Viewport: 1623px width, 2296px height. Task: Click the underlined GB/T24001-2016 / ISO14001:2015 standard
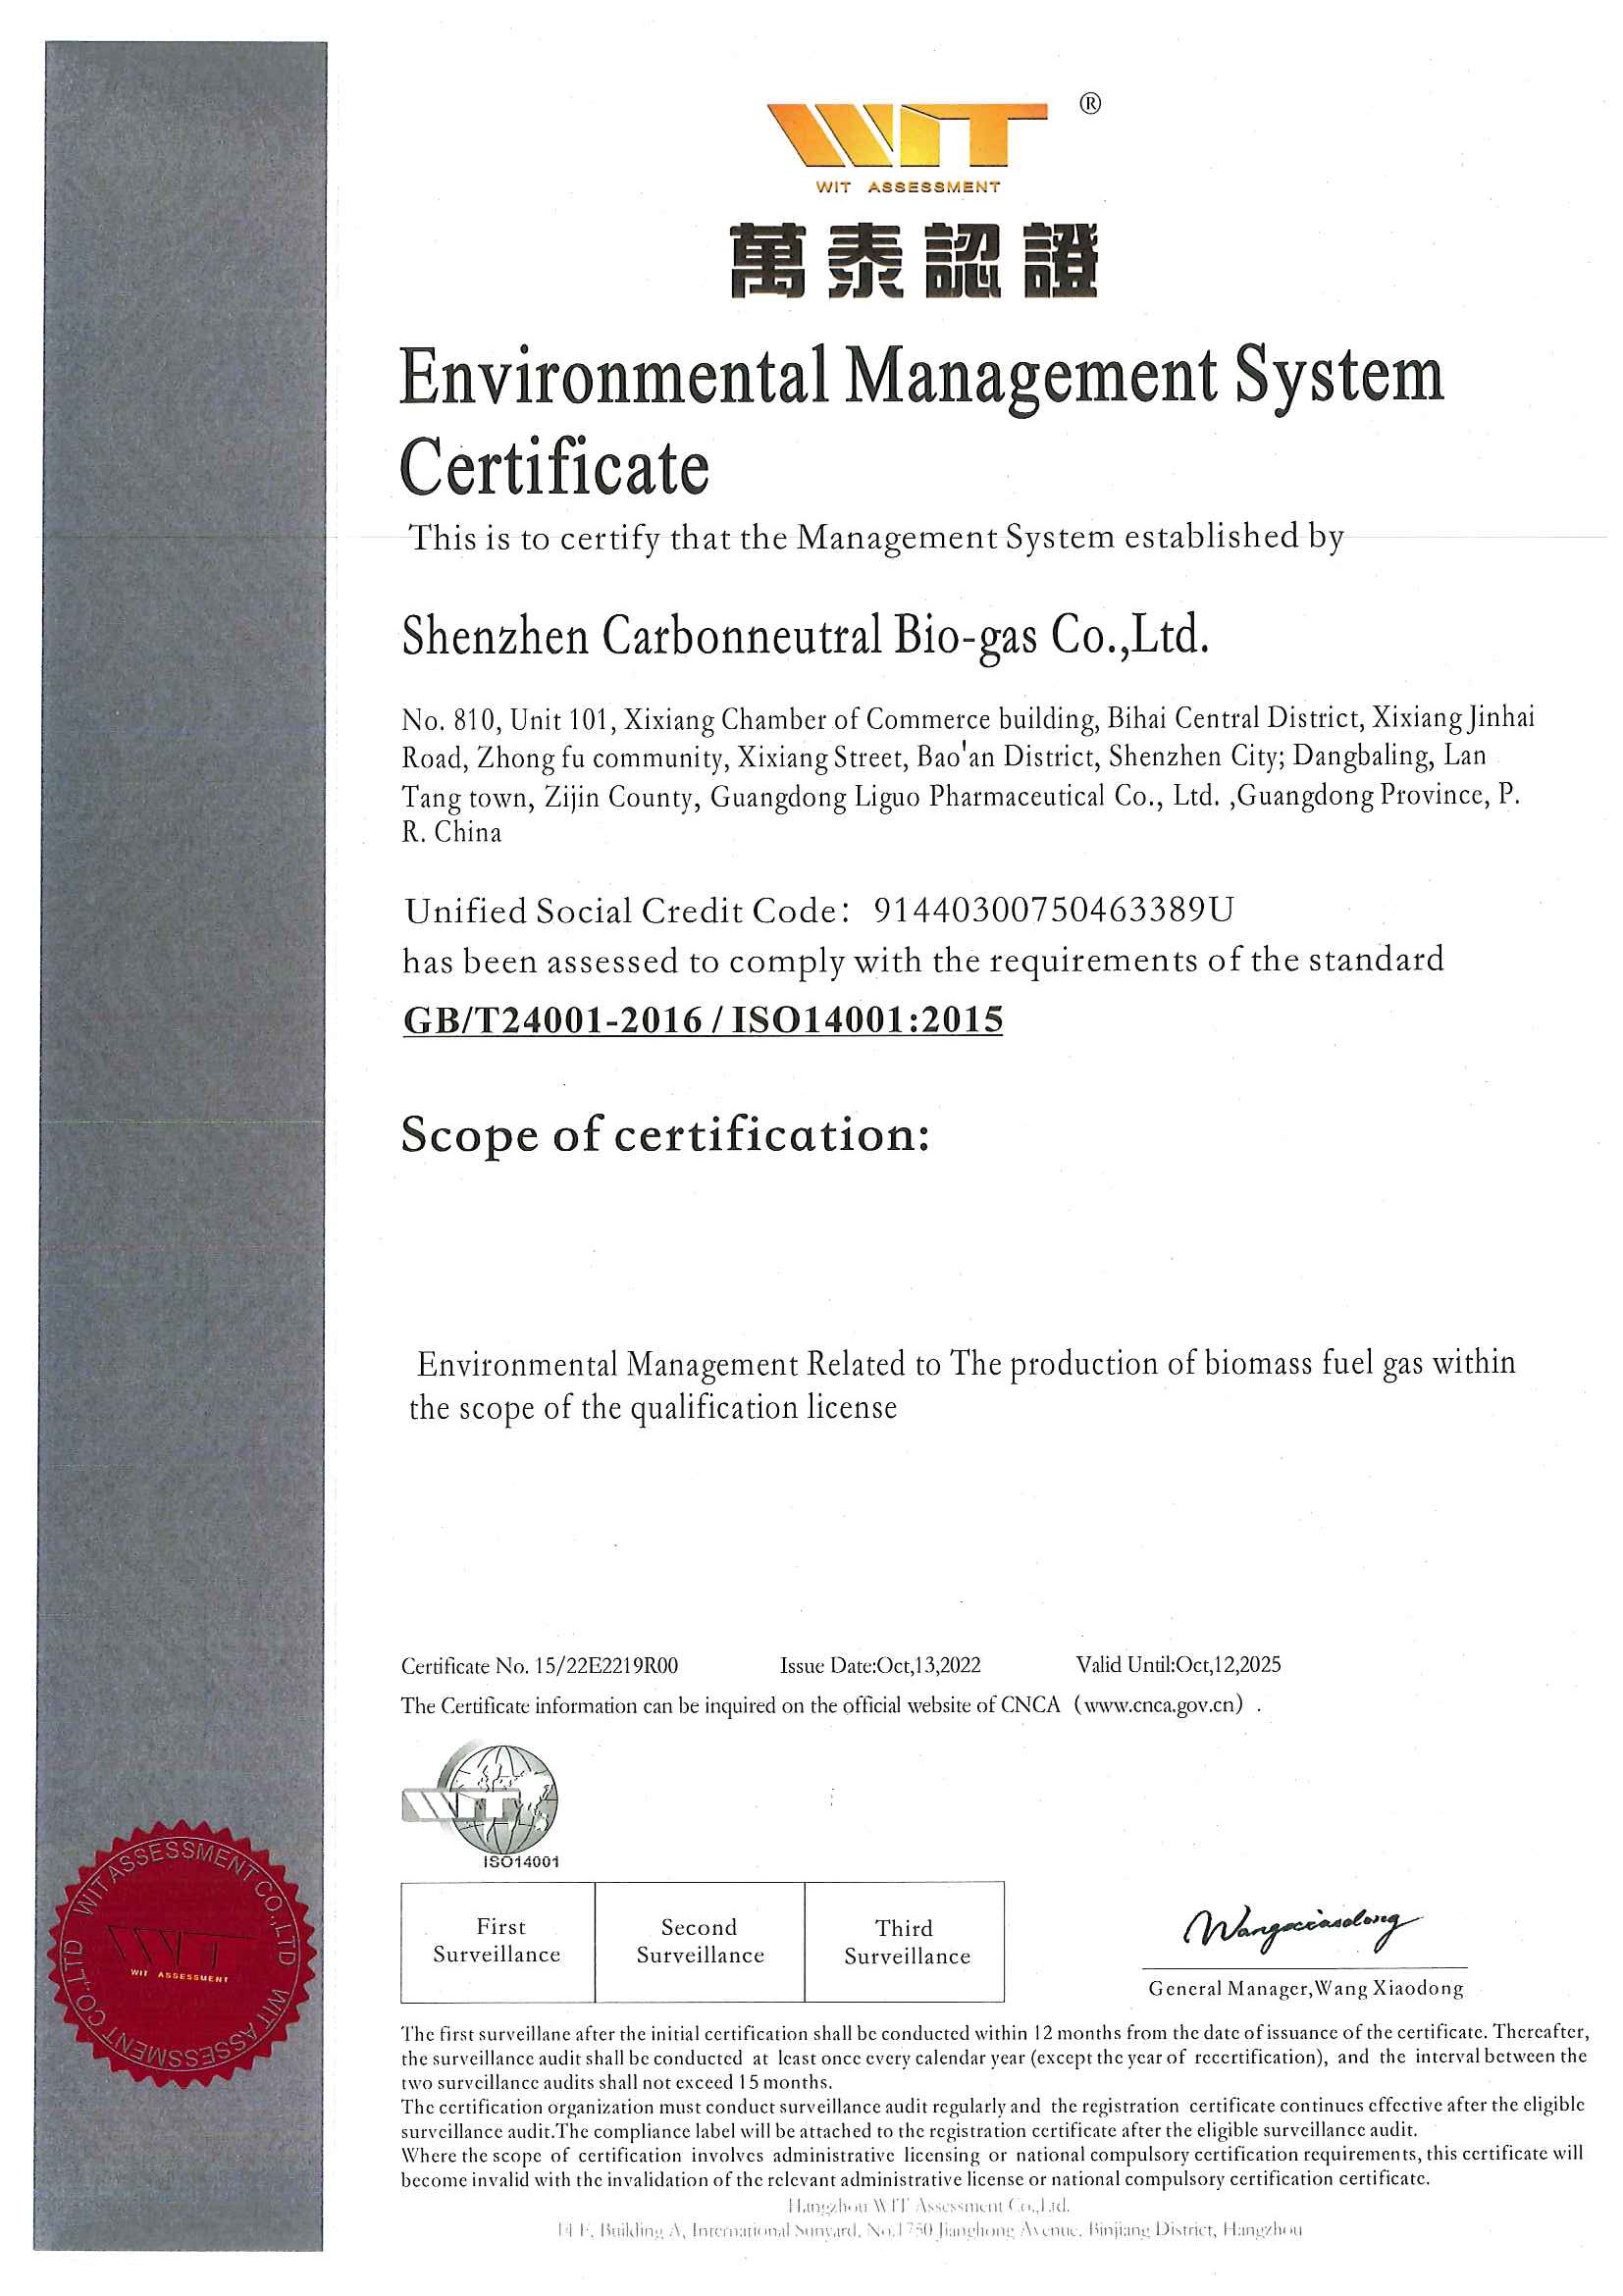pyautogui.click(x=702, y=1020)
